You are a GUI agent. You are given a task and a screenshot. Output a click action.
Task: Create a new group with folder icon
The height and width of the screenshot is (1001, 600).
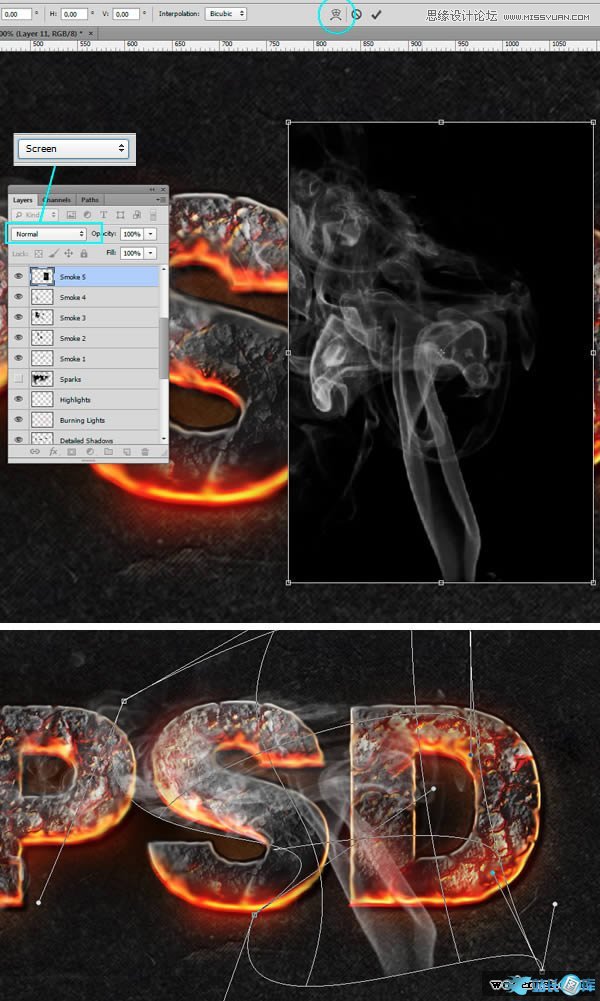point(108,452)
